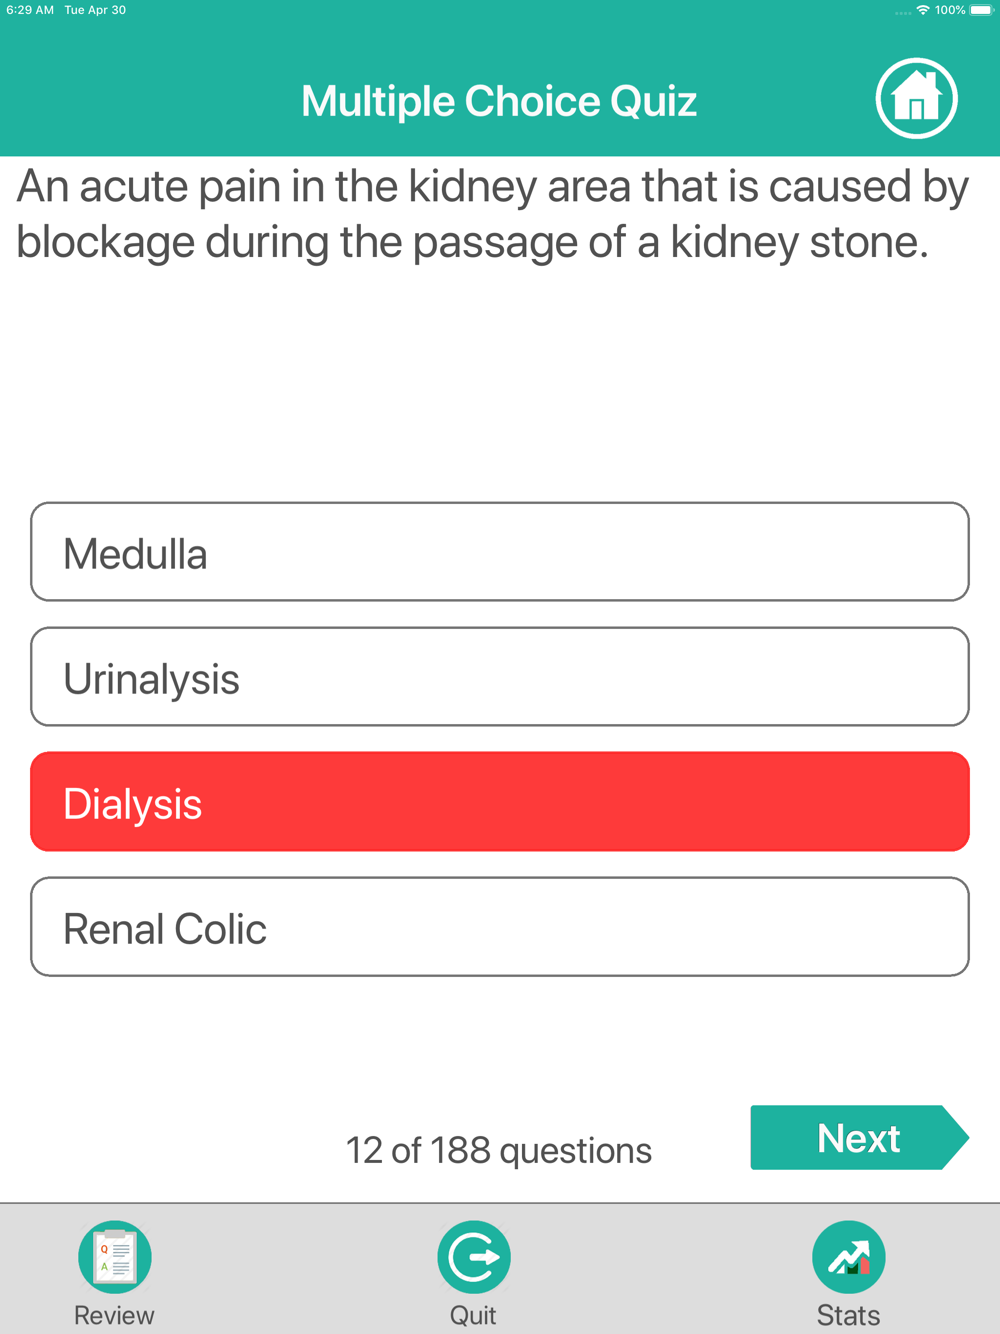The height and width of the screenshot is (1334, 1000).
Task: Tap the Quit exit arrow icon
Action: (x=474, y=1257)
